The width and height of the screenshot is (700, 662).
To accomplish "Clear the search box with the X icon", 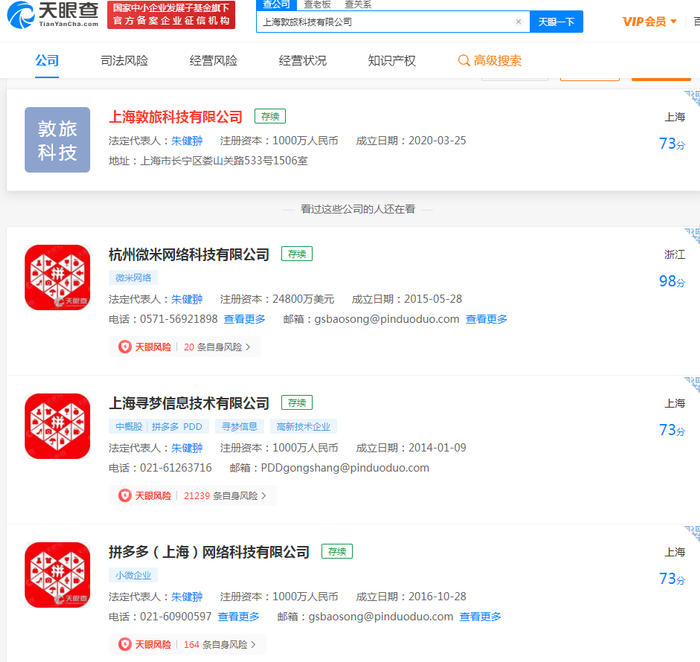I will tap(518, 21).
